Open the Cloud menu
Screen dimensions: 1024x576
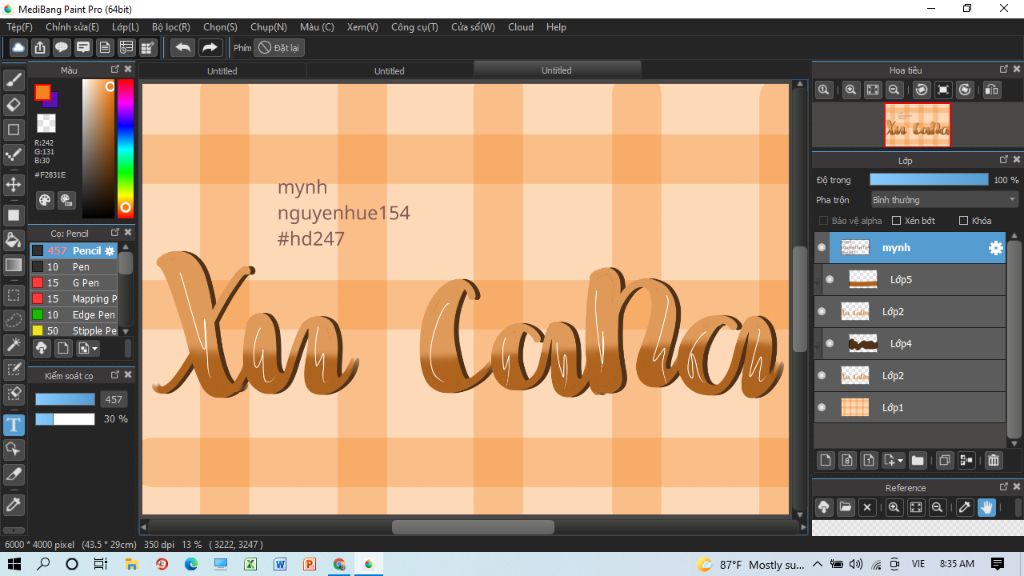520,27
